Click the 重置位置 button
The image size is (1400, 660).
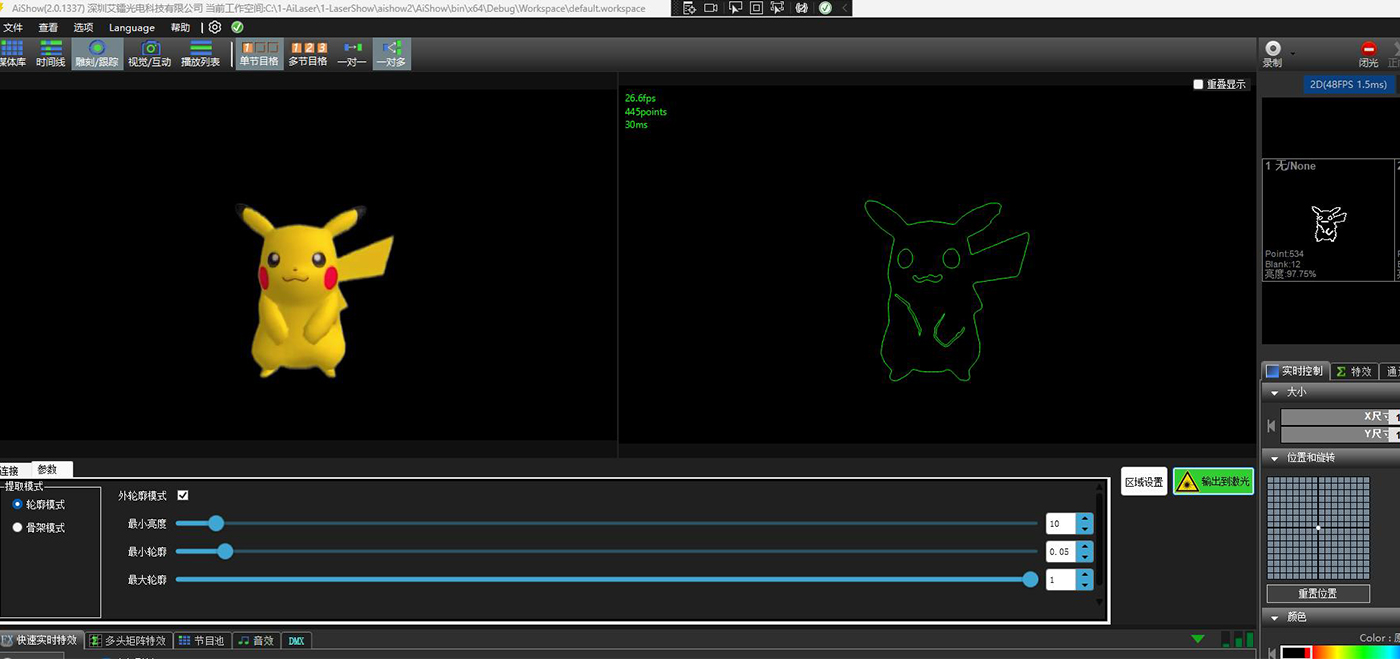point(1318,593)
